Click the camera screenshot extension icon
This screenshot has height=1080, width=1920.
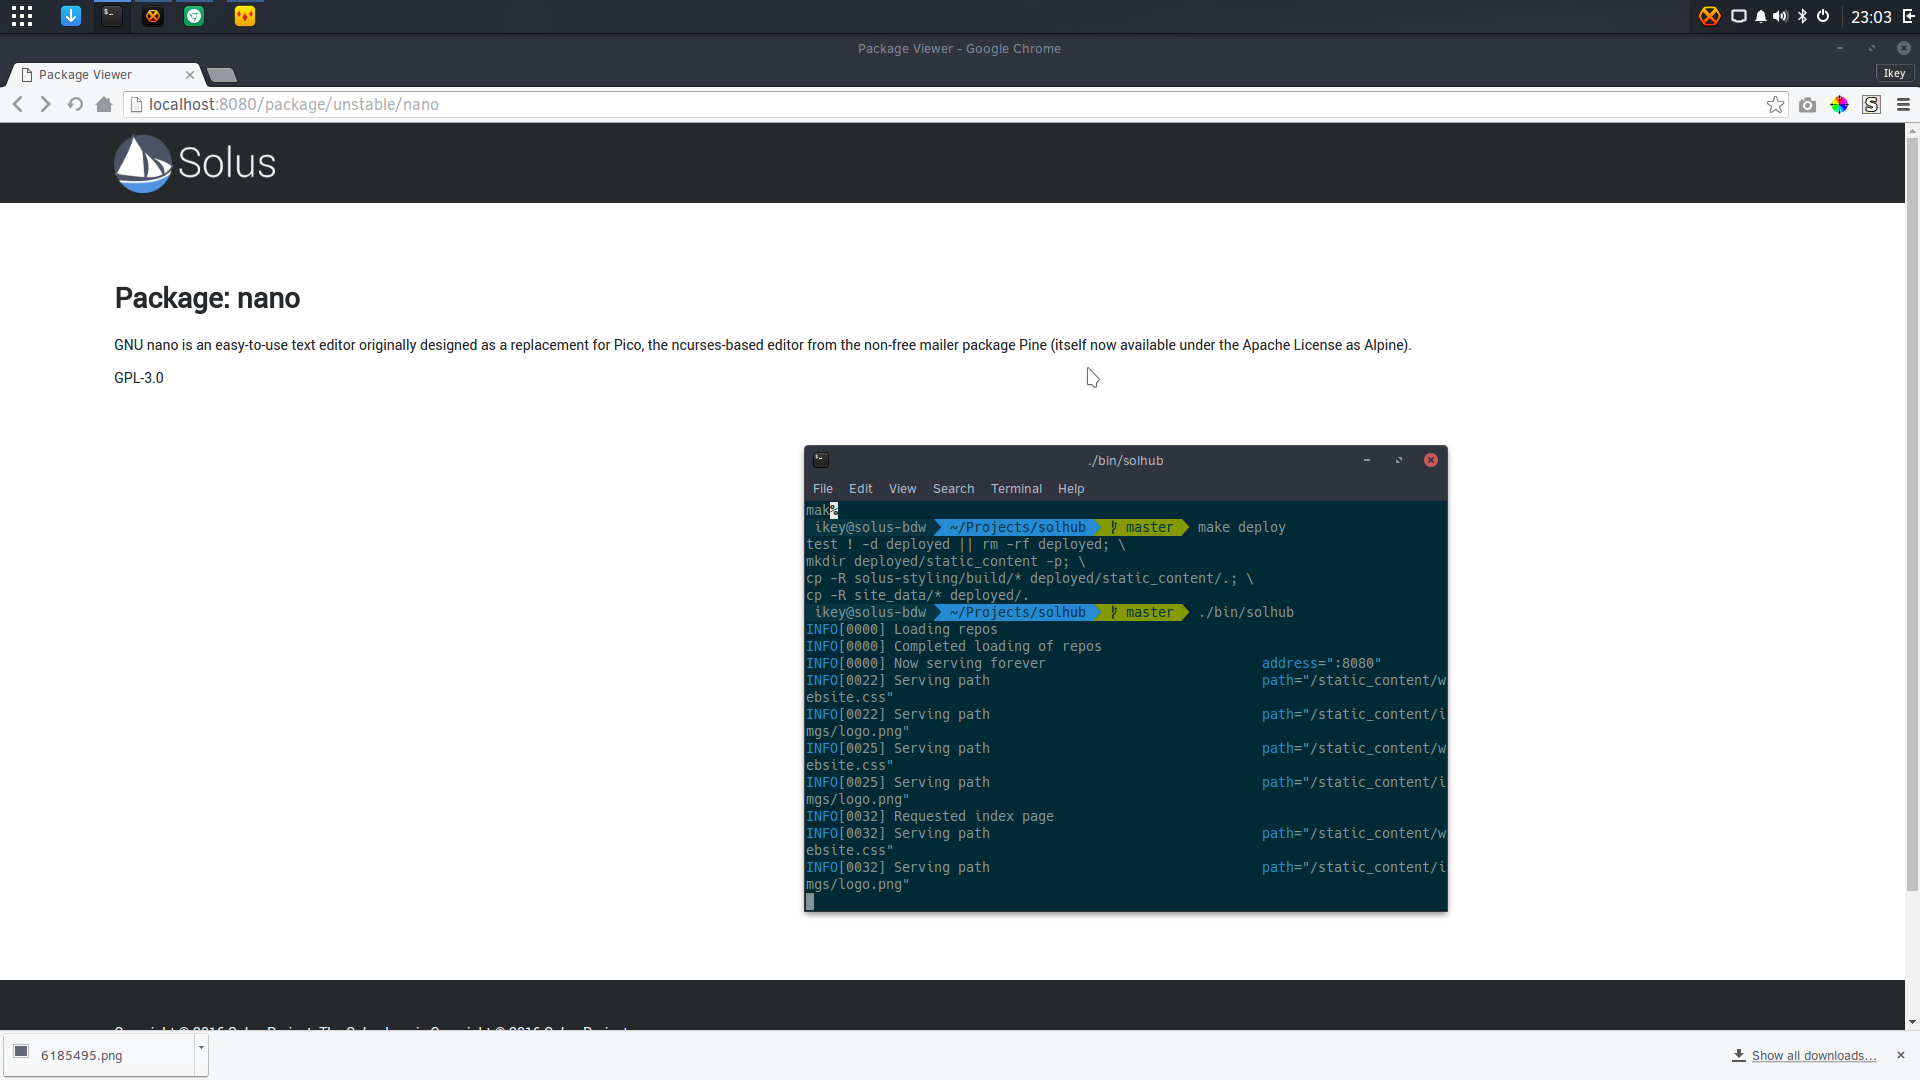[x=1807, y=105]
